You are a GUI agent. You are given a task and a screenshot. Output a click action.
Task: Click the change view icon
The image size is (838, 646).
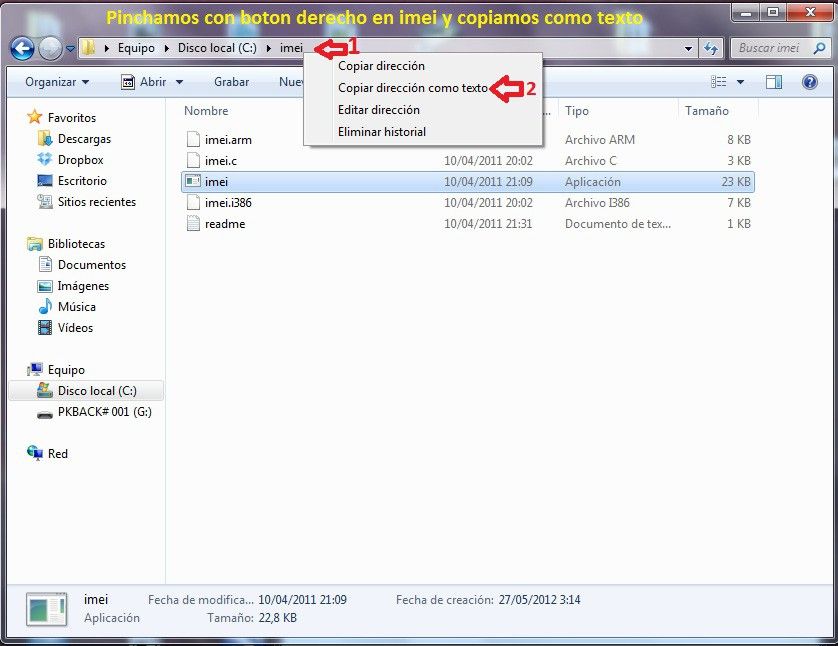(x=718, y=82)
